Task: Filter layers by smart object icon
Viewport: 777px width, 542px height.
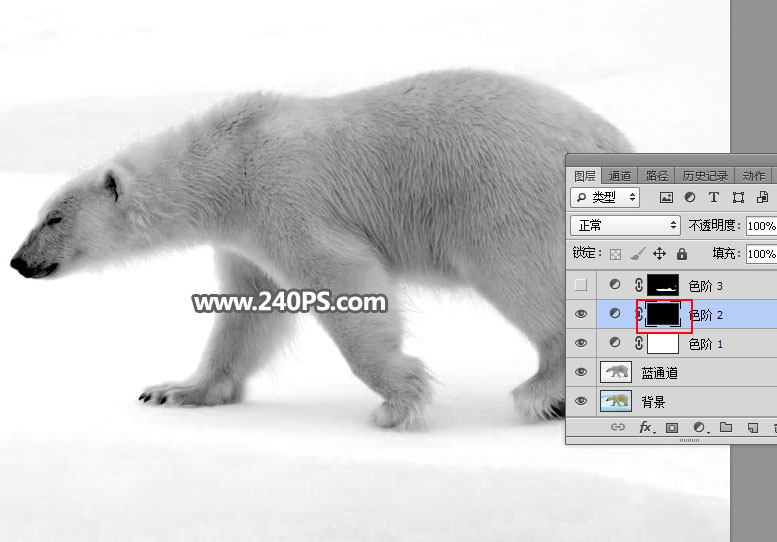Action: pos(763,197)
